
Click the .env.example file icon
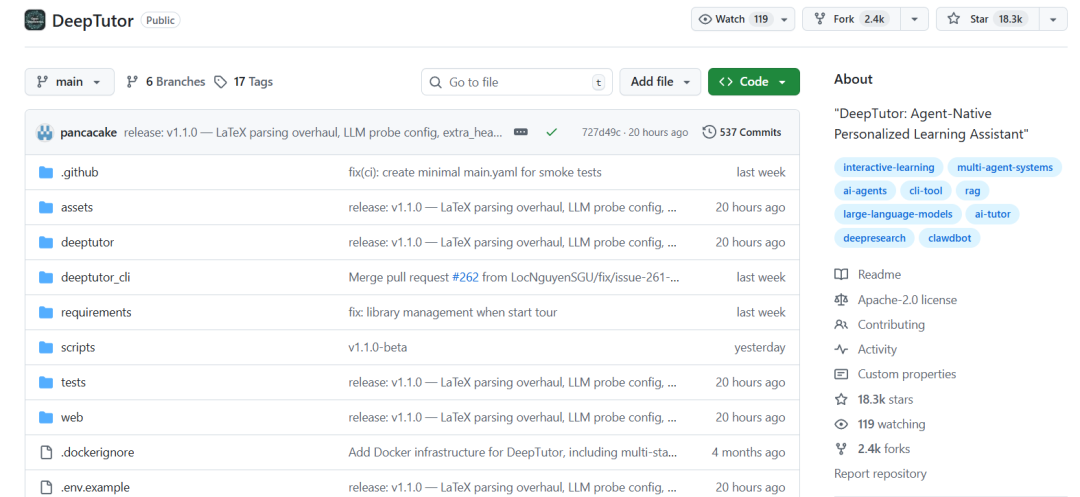[46, 487]
